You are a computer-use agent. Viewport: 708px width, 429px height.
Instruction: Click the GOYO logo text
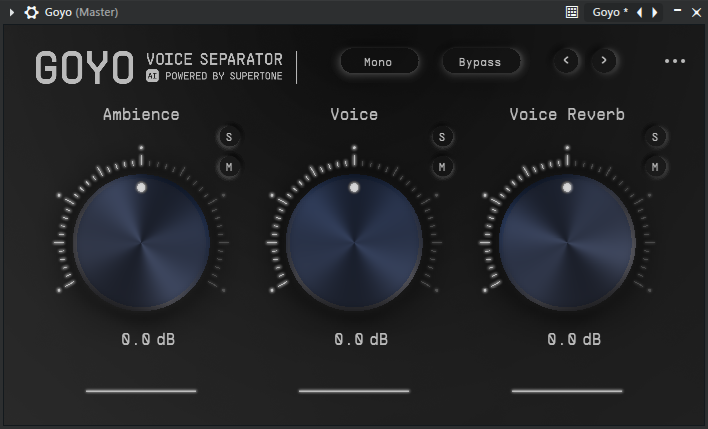pos(84,67)
